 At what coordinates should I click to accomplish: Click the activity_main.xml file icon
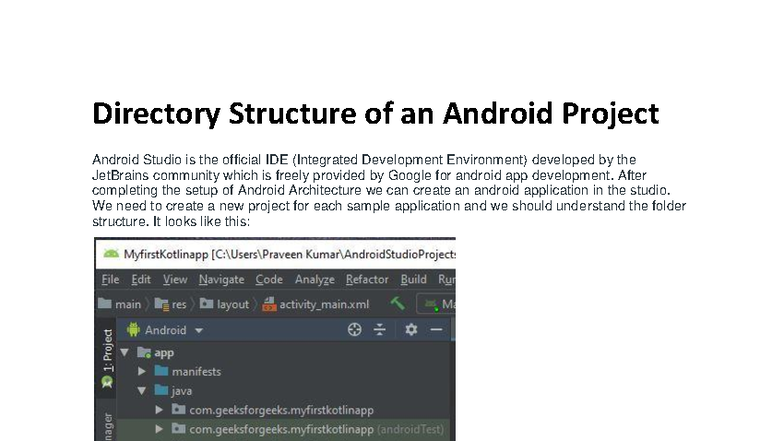tap(270, 304)
